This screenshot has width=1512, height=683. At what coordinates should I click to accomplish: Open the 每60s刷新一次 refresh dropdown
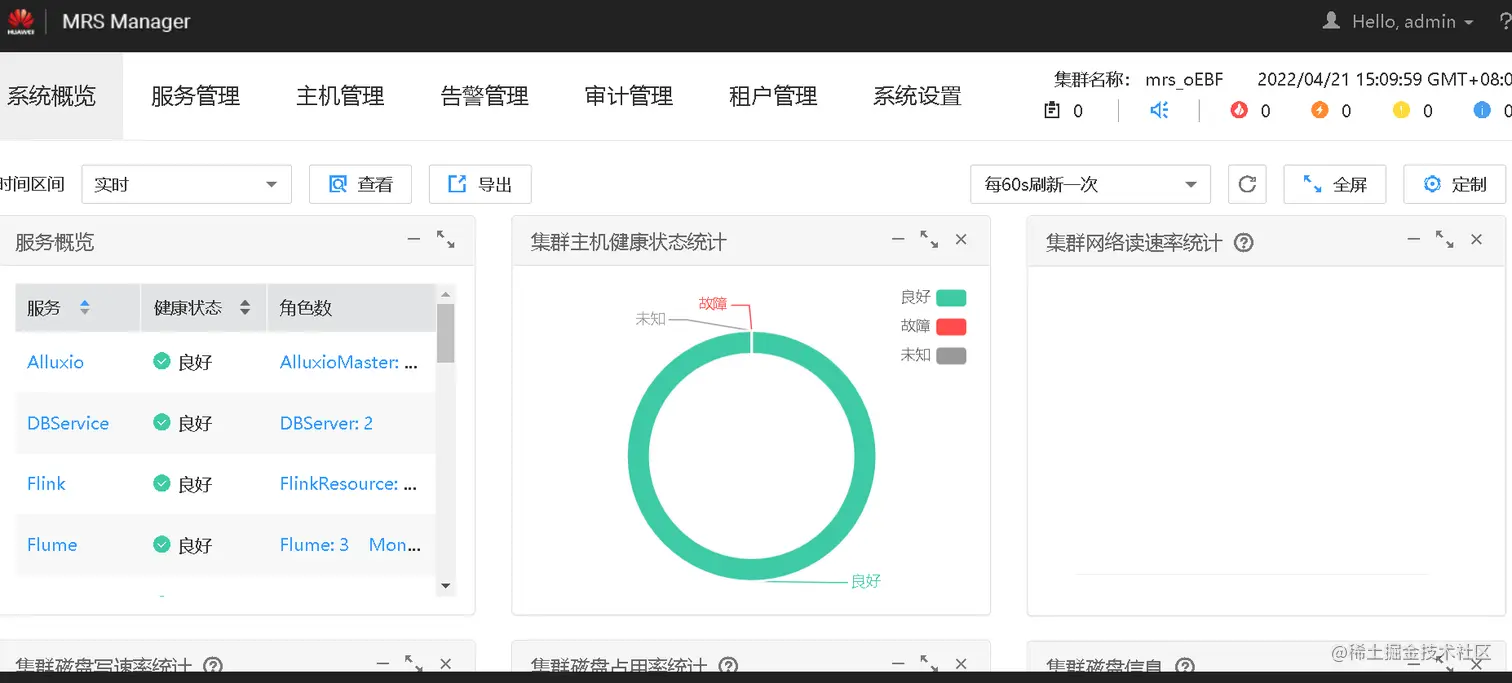click(1090, 184)
